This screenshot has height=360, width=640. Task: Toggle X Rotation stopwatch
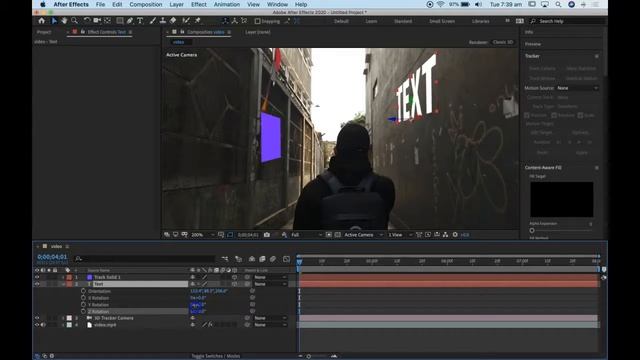pos(83,298)
